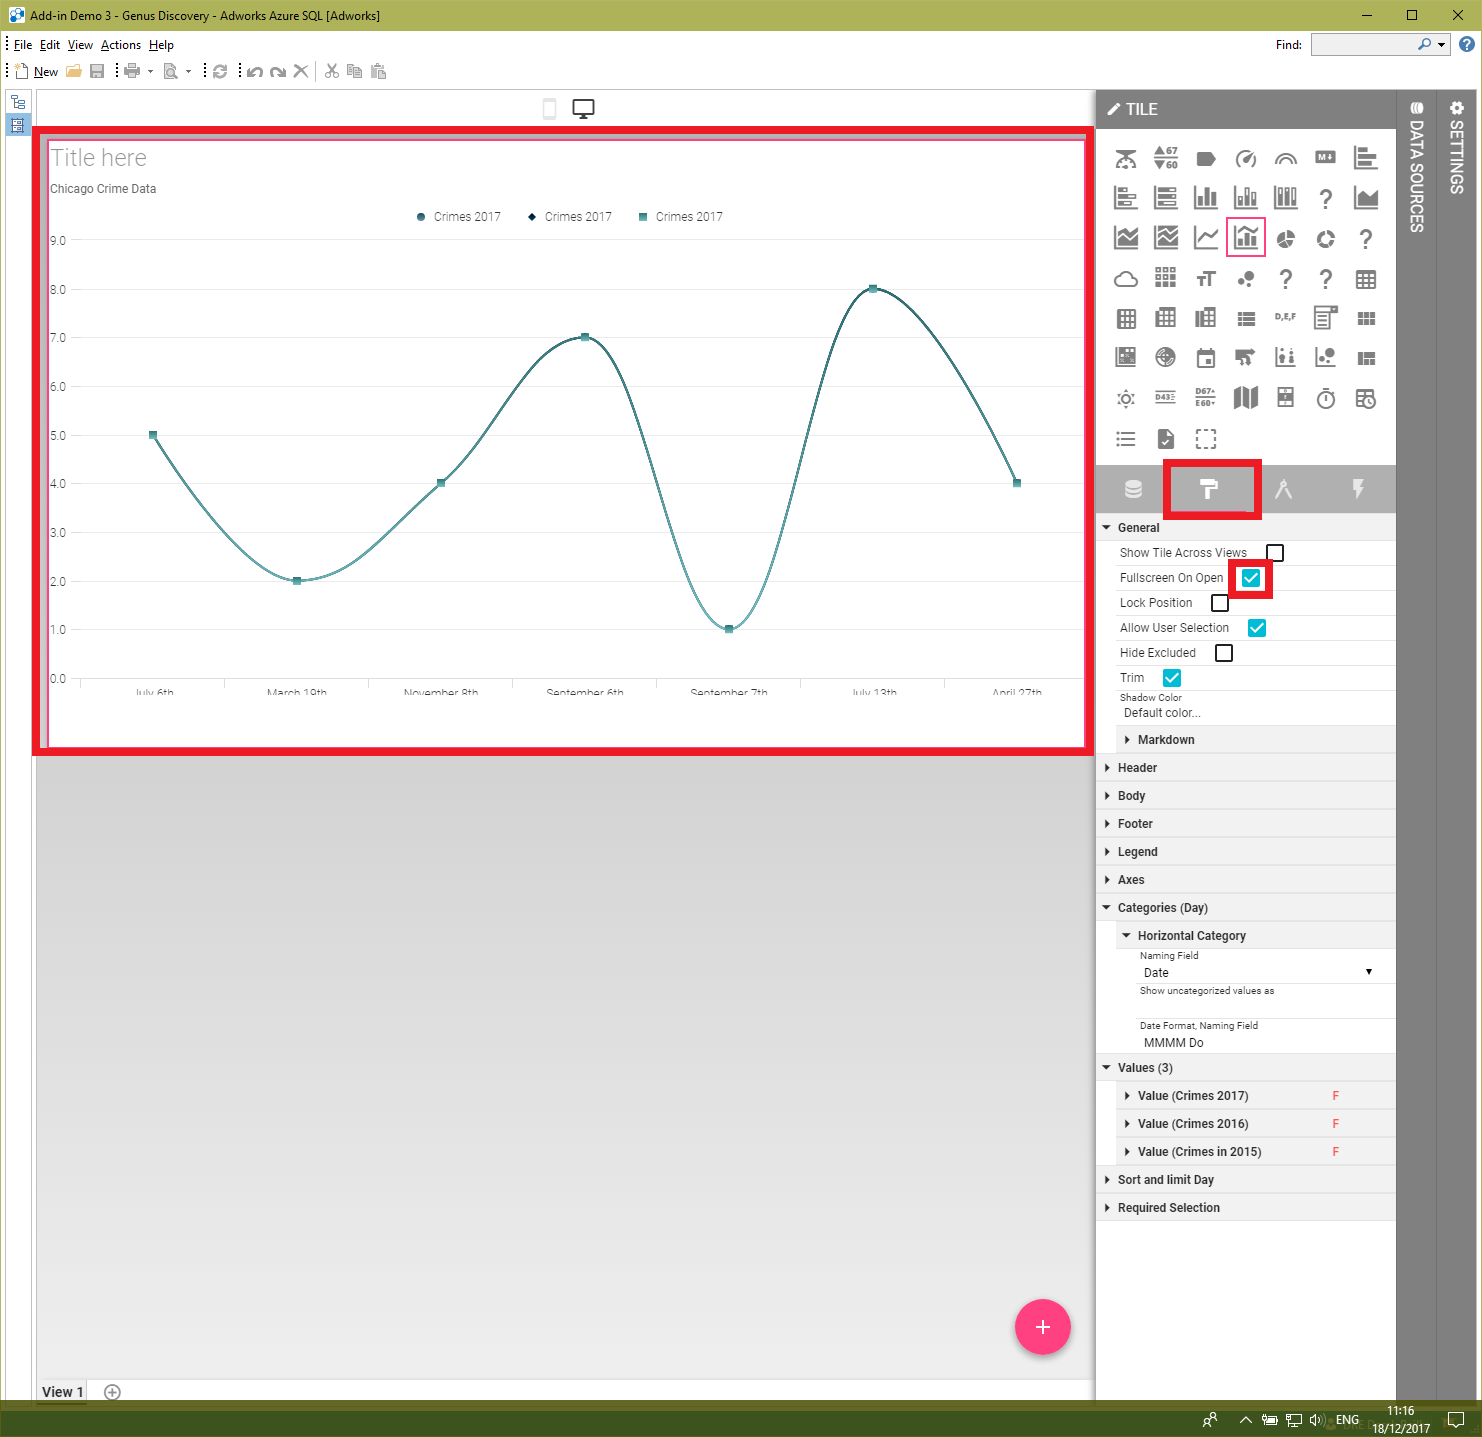
Task: Open the data tab in tile panel
Action: point(1133,489)
